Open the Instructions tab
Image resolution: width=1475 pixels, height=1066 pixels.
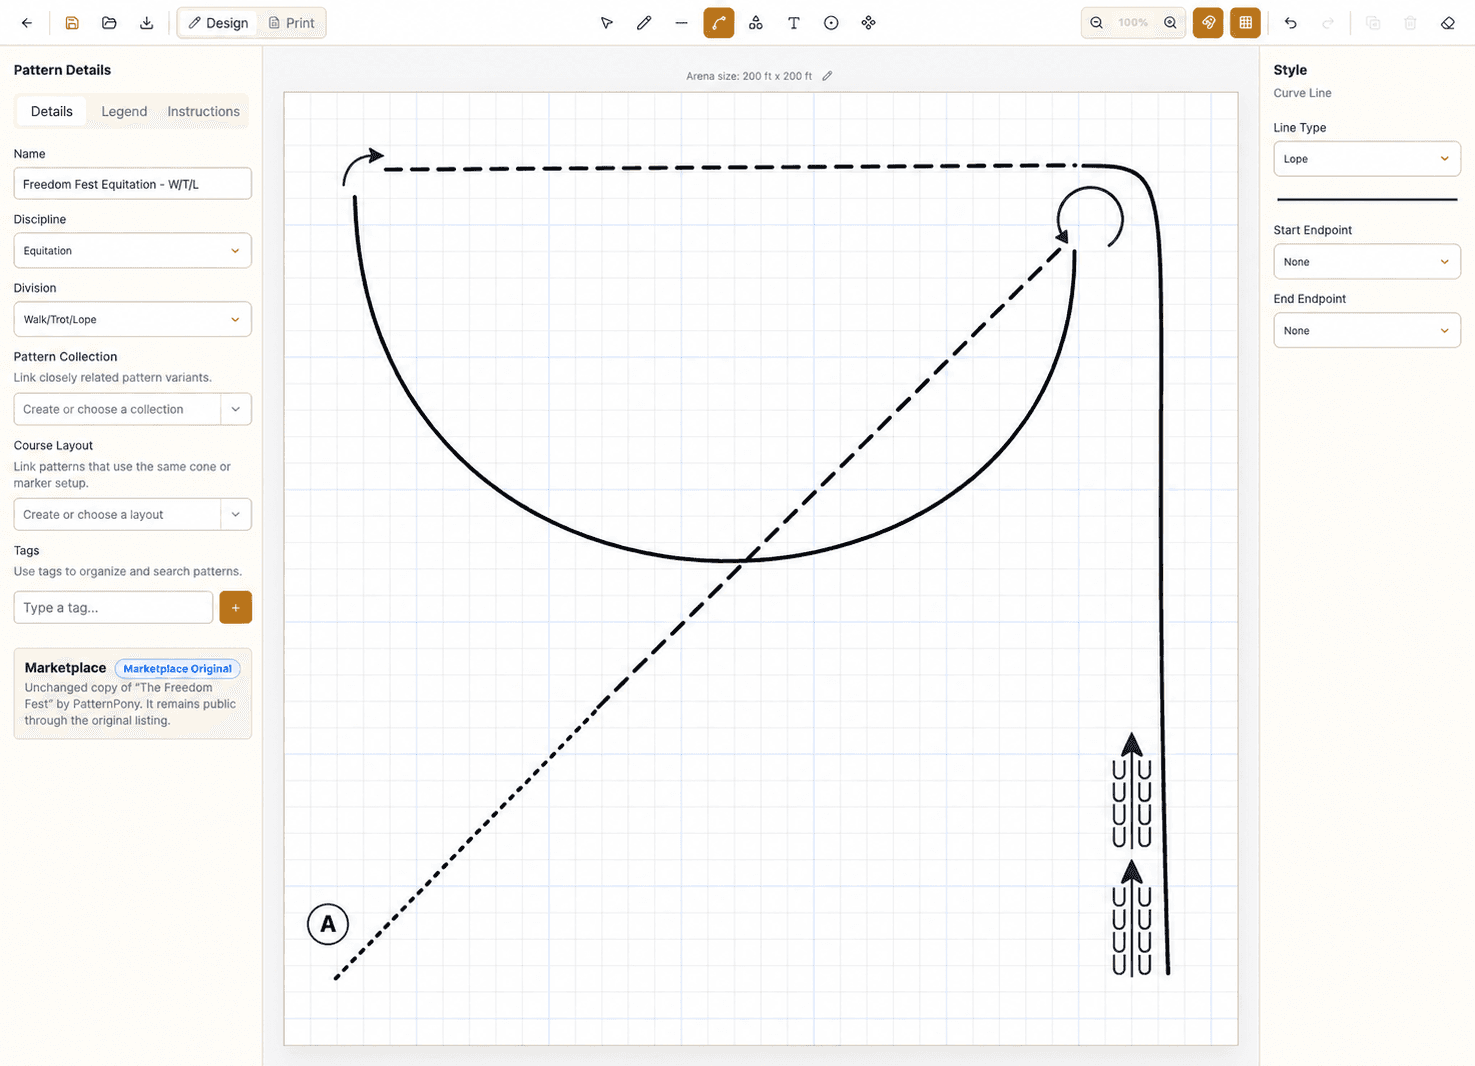tap(203, 111)
